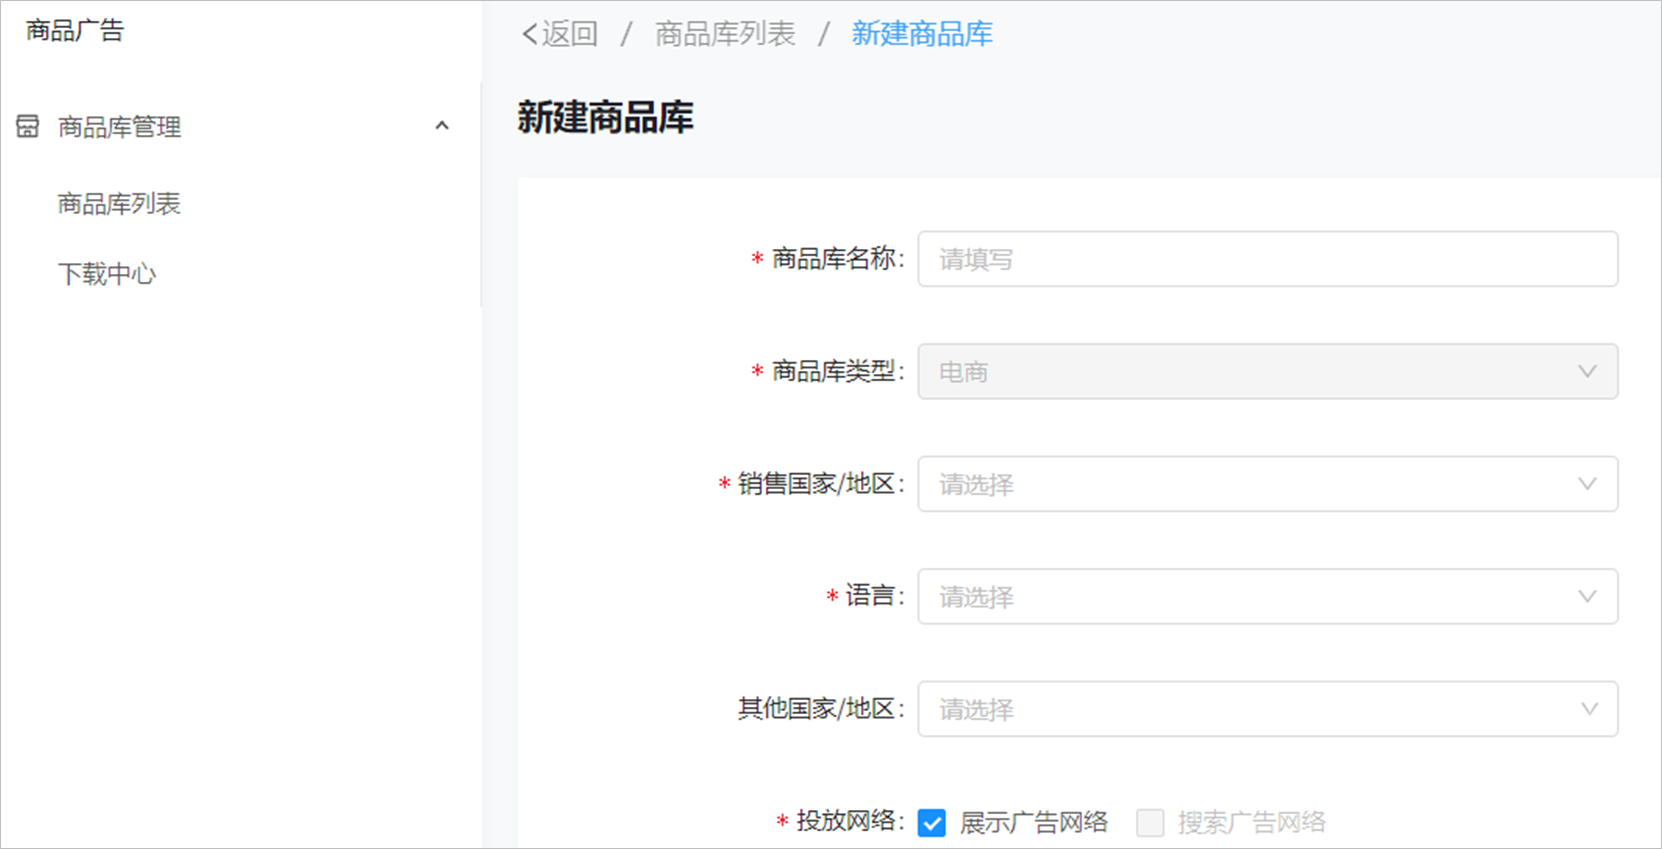The image size is (1662, 849).
Task: Click the 商品广告 title text
Action: (75, 31)
